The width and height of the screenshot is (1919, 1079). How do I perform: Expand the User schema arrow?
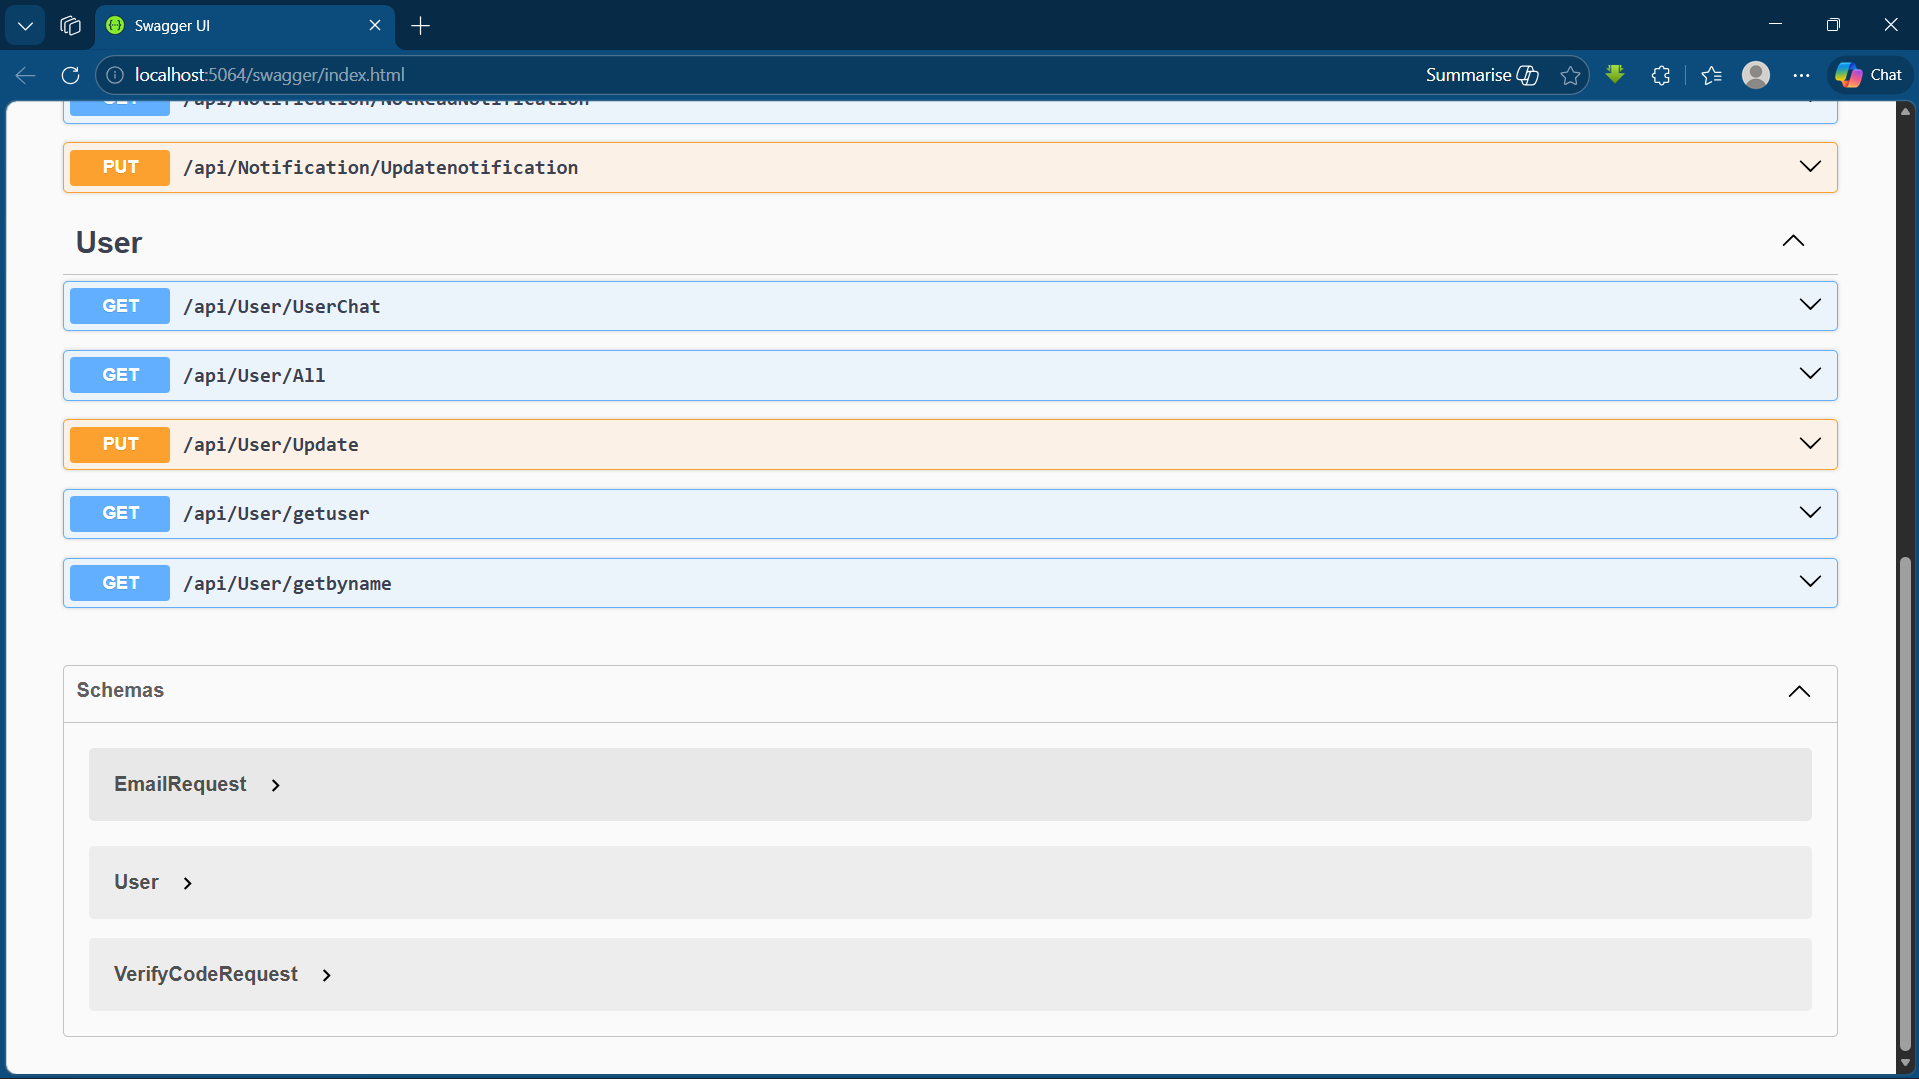[x=188, y=884]
